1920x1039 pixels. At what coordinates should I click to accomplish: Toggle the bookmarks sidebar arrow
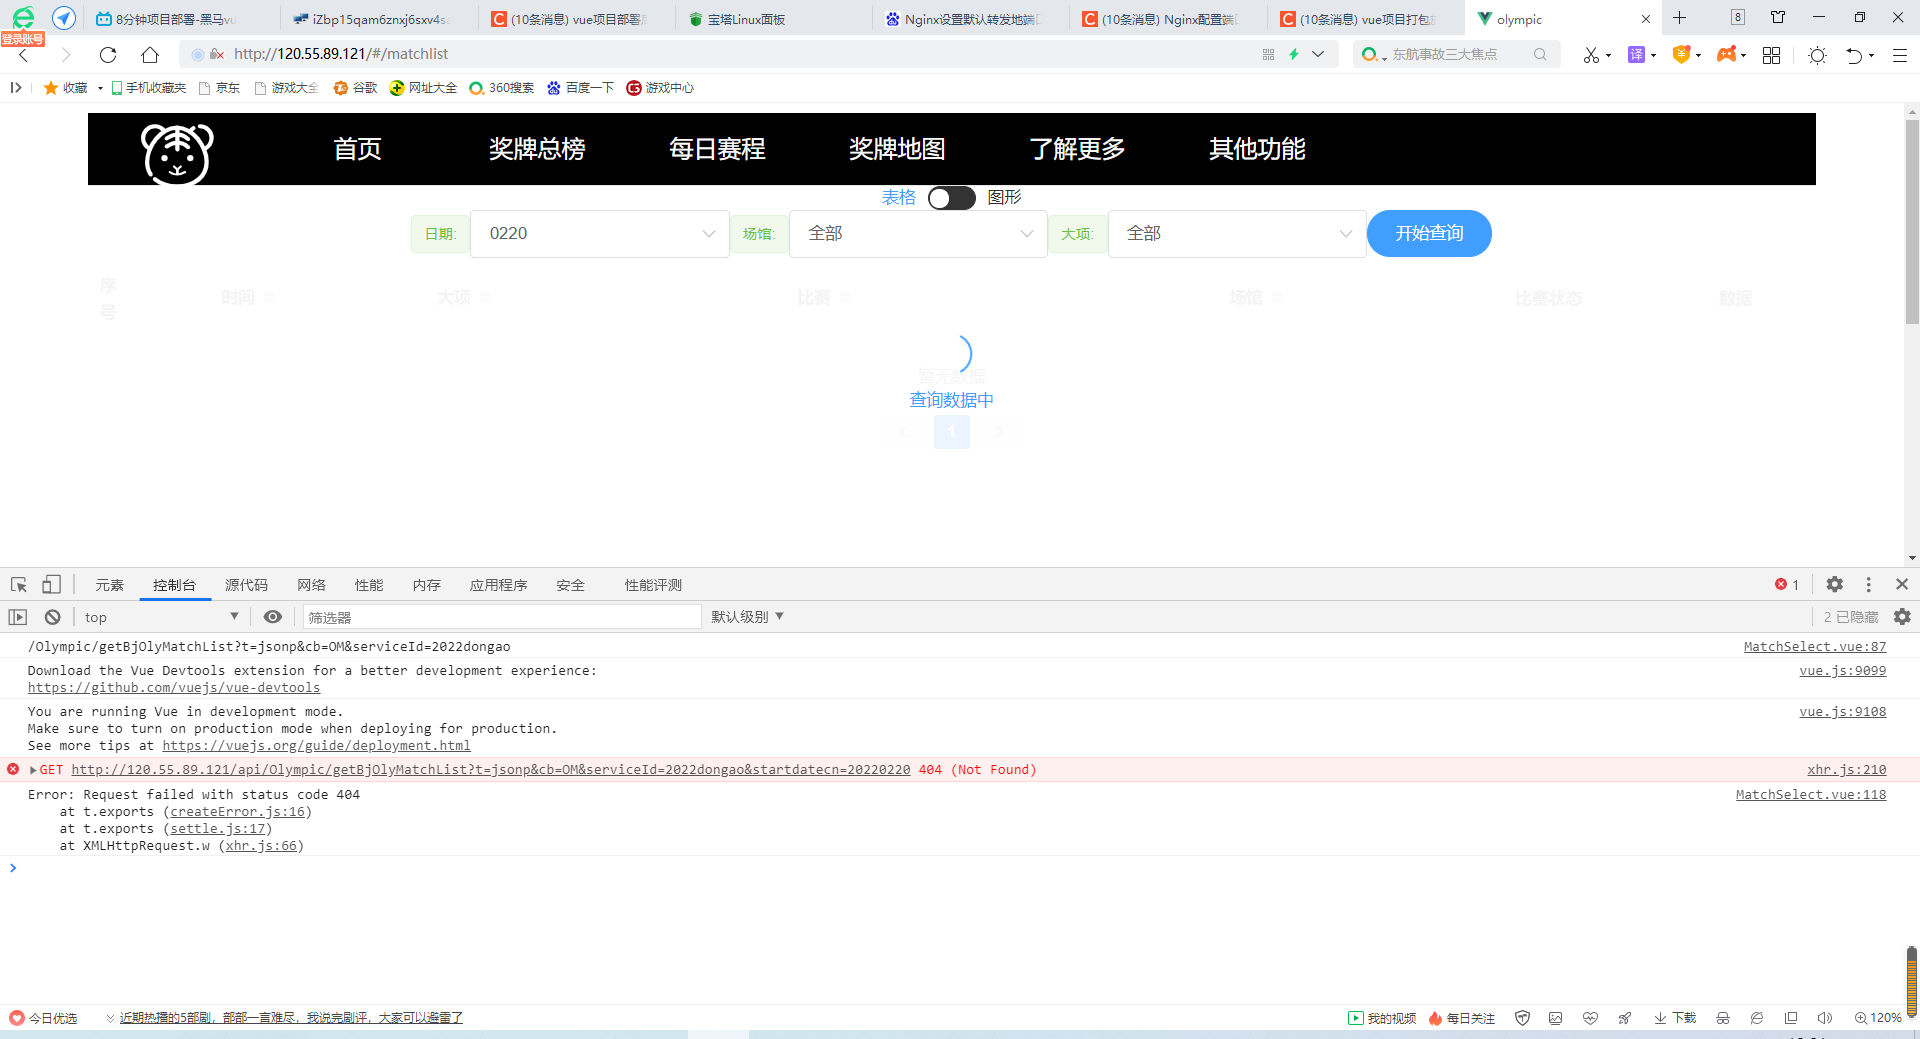click(16, 88)
